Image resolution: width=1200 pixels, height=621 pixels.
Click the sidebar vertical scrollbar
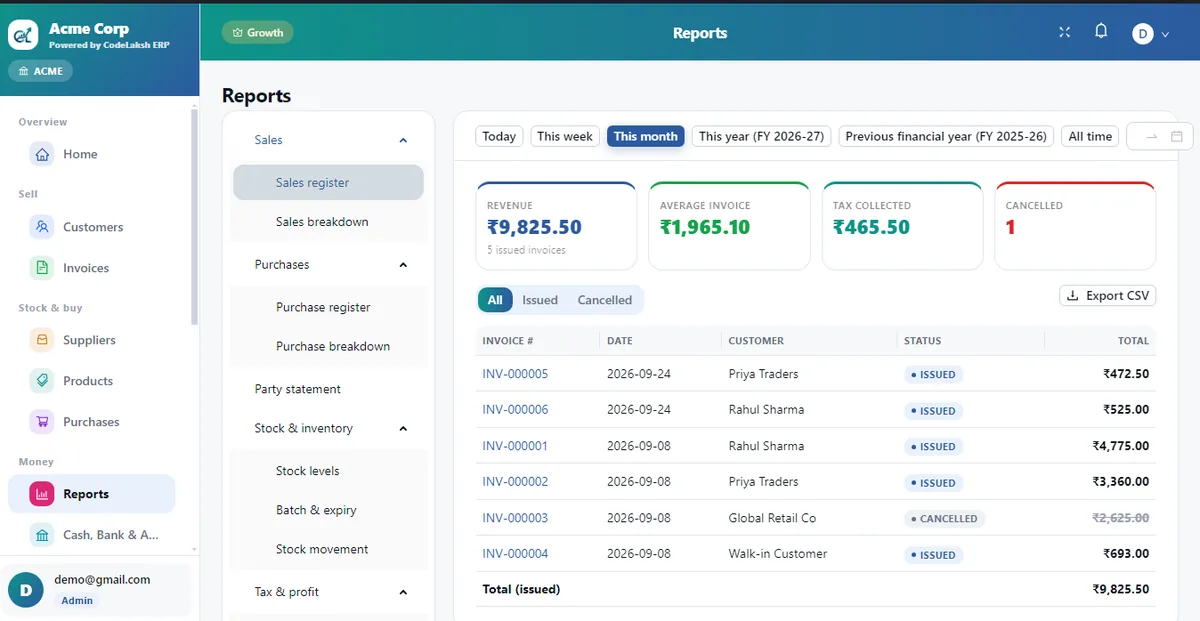click(195, 215)
